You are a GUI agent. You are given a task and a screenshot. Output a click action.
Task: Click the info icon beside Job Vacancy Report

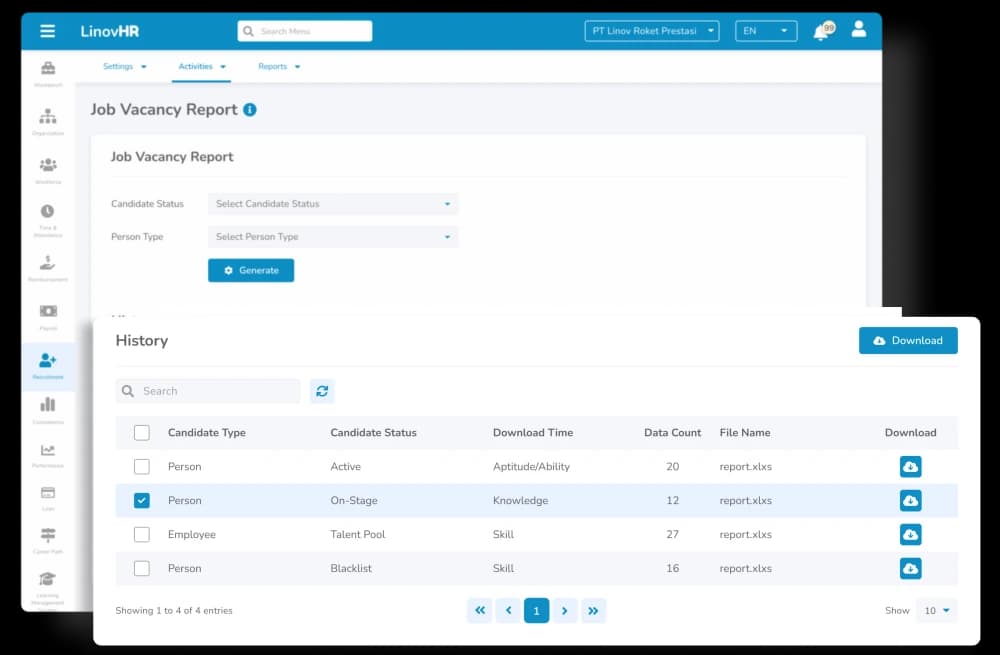tap(250, 110)
